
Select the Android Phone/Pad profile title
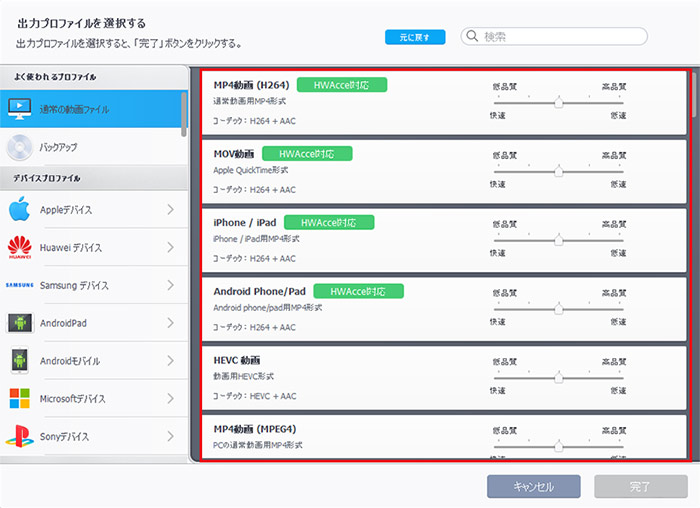point(259,291)
